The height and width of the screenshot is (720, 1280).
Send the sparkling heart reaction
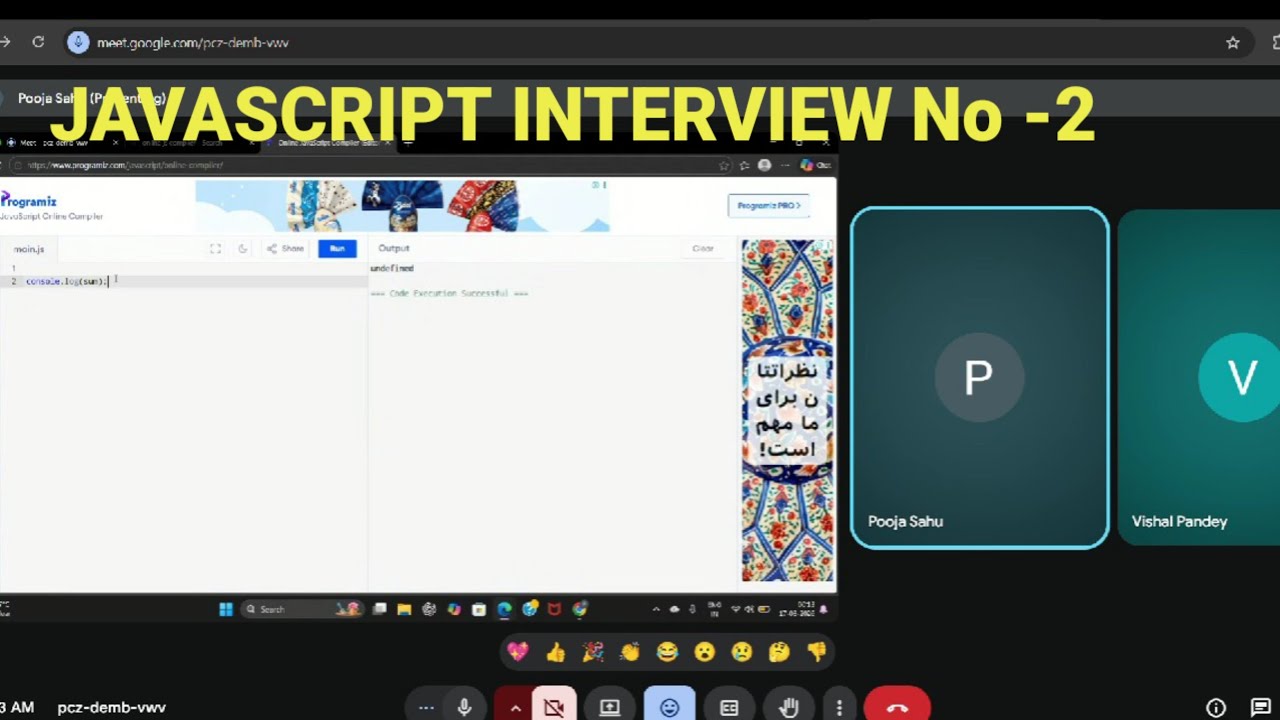pos(517,652)
